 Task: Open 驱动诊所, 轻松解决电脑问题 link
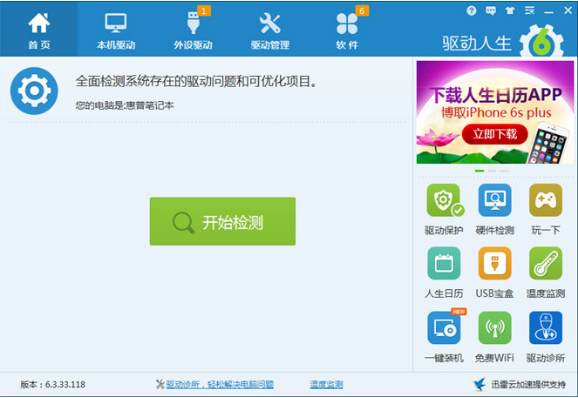[220, 384]
